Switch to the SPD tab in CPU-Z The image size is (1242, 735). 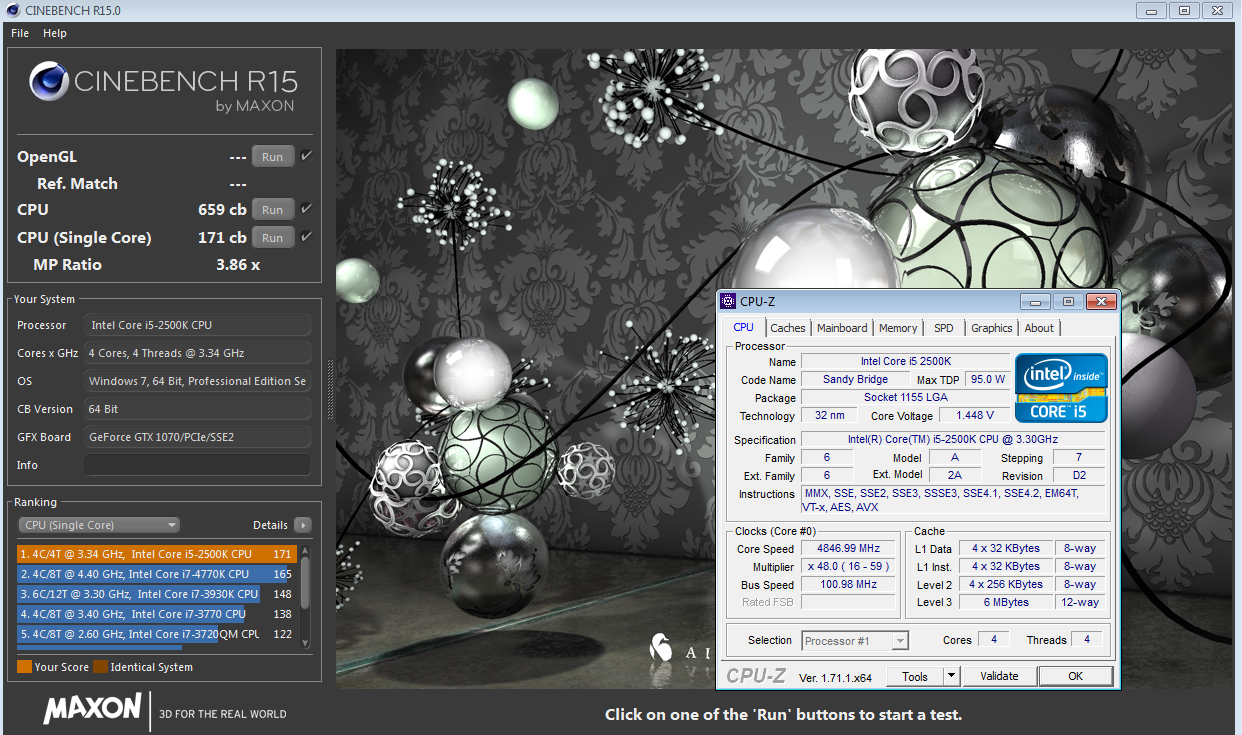tap(944, 328)
